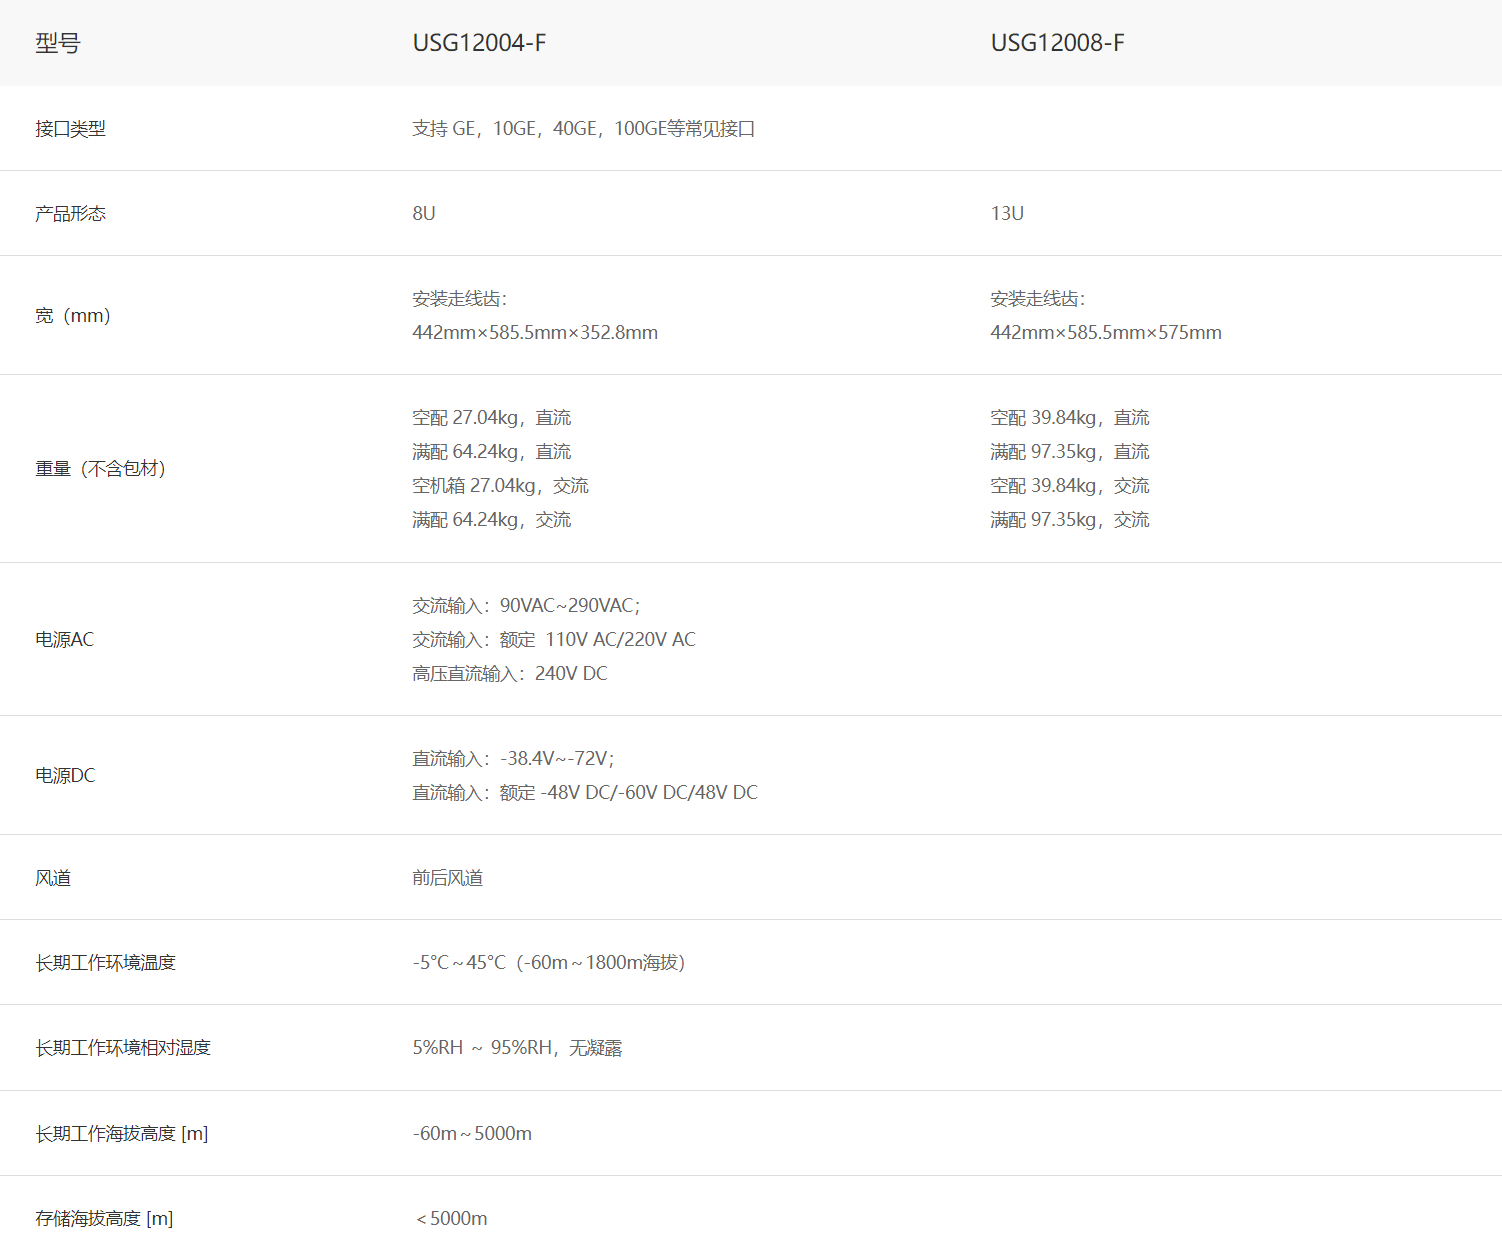This screenshot has height=1257, width=1502.
Task: Click the 重量（不含包材）row label
Action: coord(100,469)
